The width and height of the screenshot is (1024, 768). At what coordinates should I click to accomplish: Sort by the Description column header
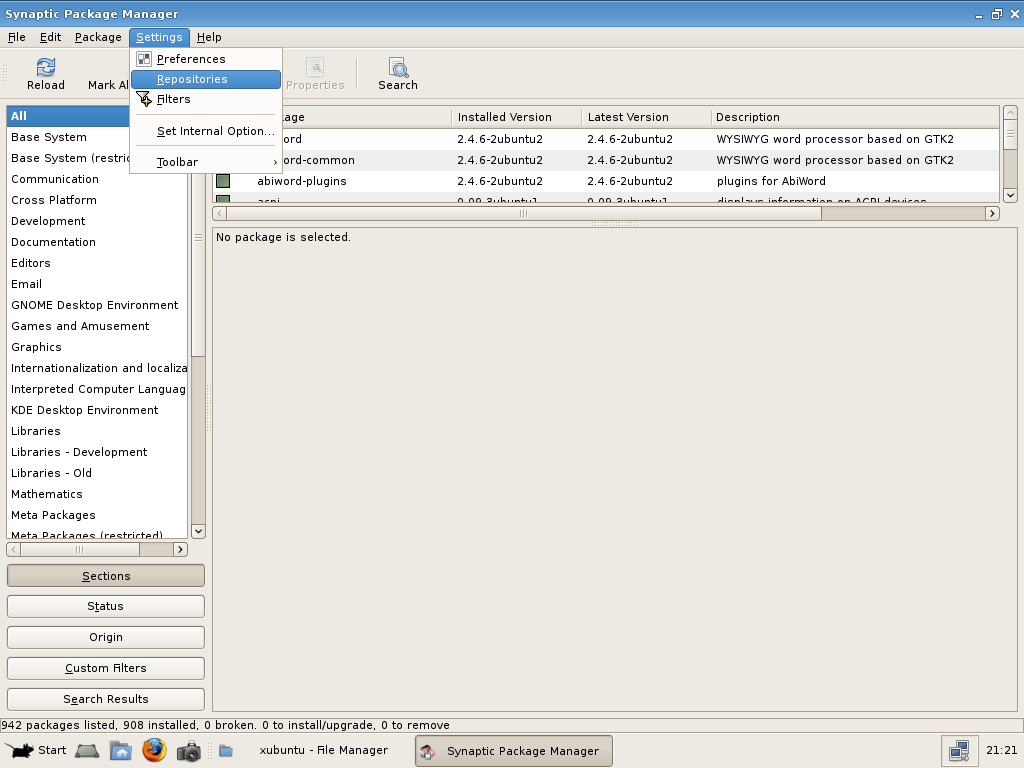tap(855, 117)
